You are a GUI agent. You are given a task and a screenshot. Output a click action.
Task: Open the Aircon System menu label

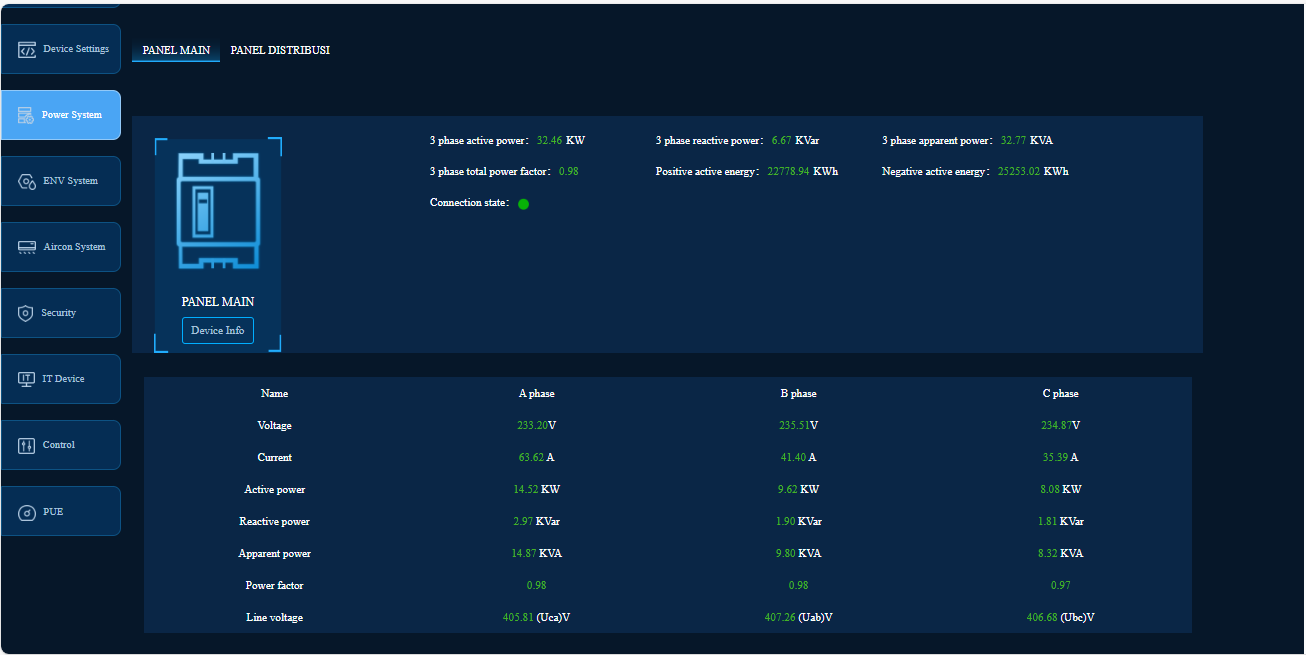coord(74,247)
